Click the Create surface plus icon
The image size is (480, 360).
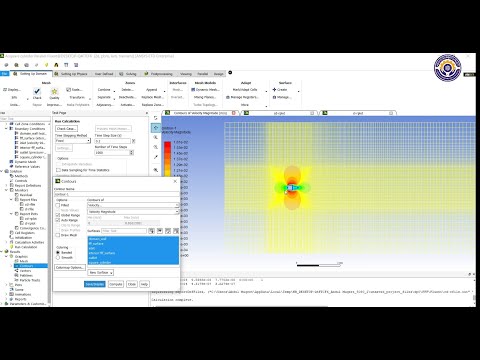(274, 90)
